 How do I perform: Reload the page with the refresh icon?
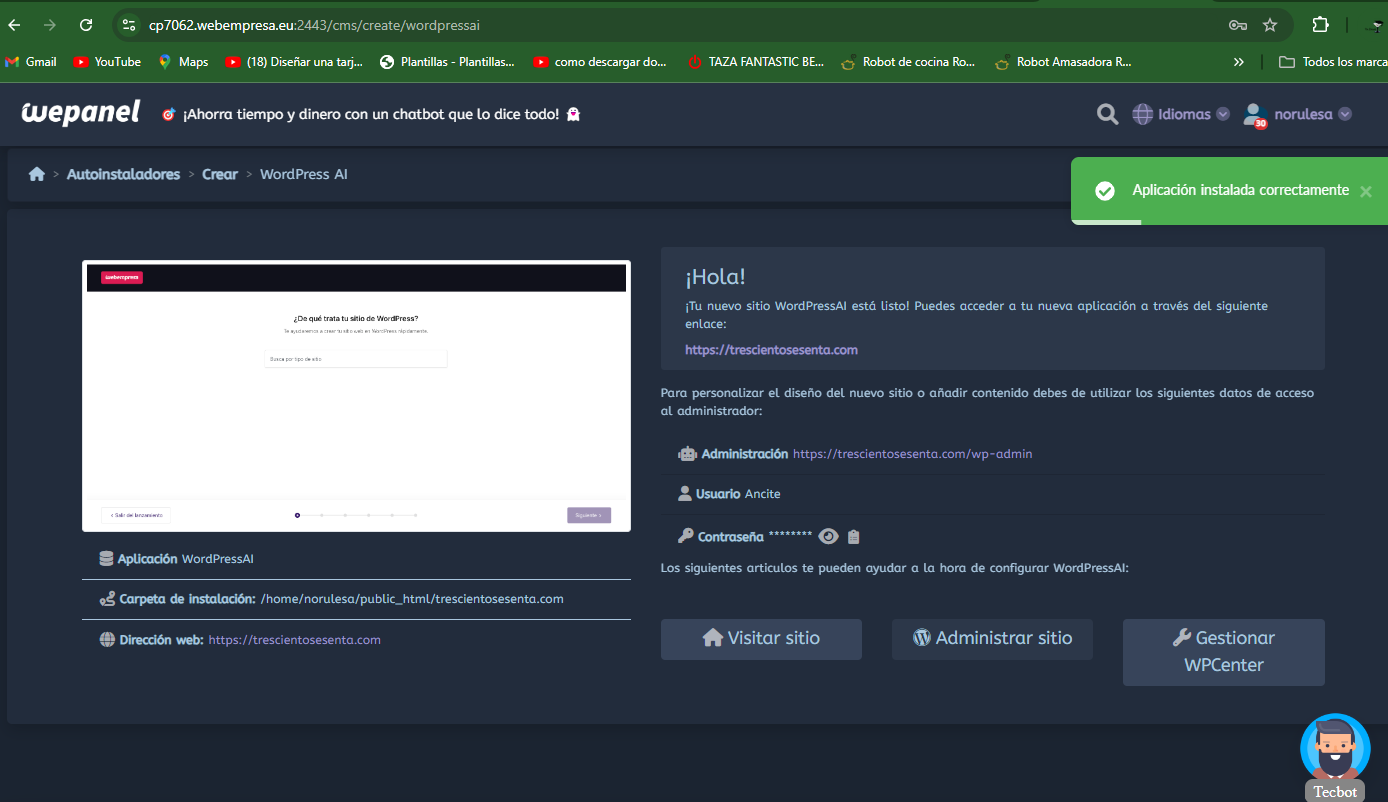[x=86, y=25]
